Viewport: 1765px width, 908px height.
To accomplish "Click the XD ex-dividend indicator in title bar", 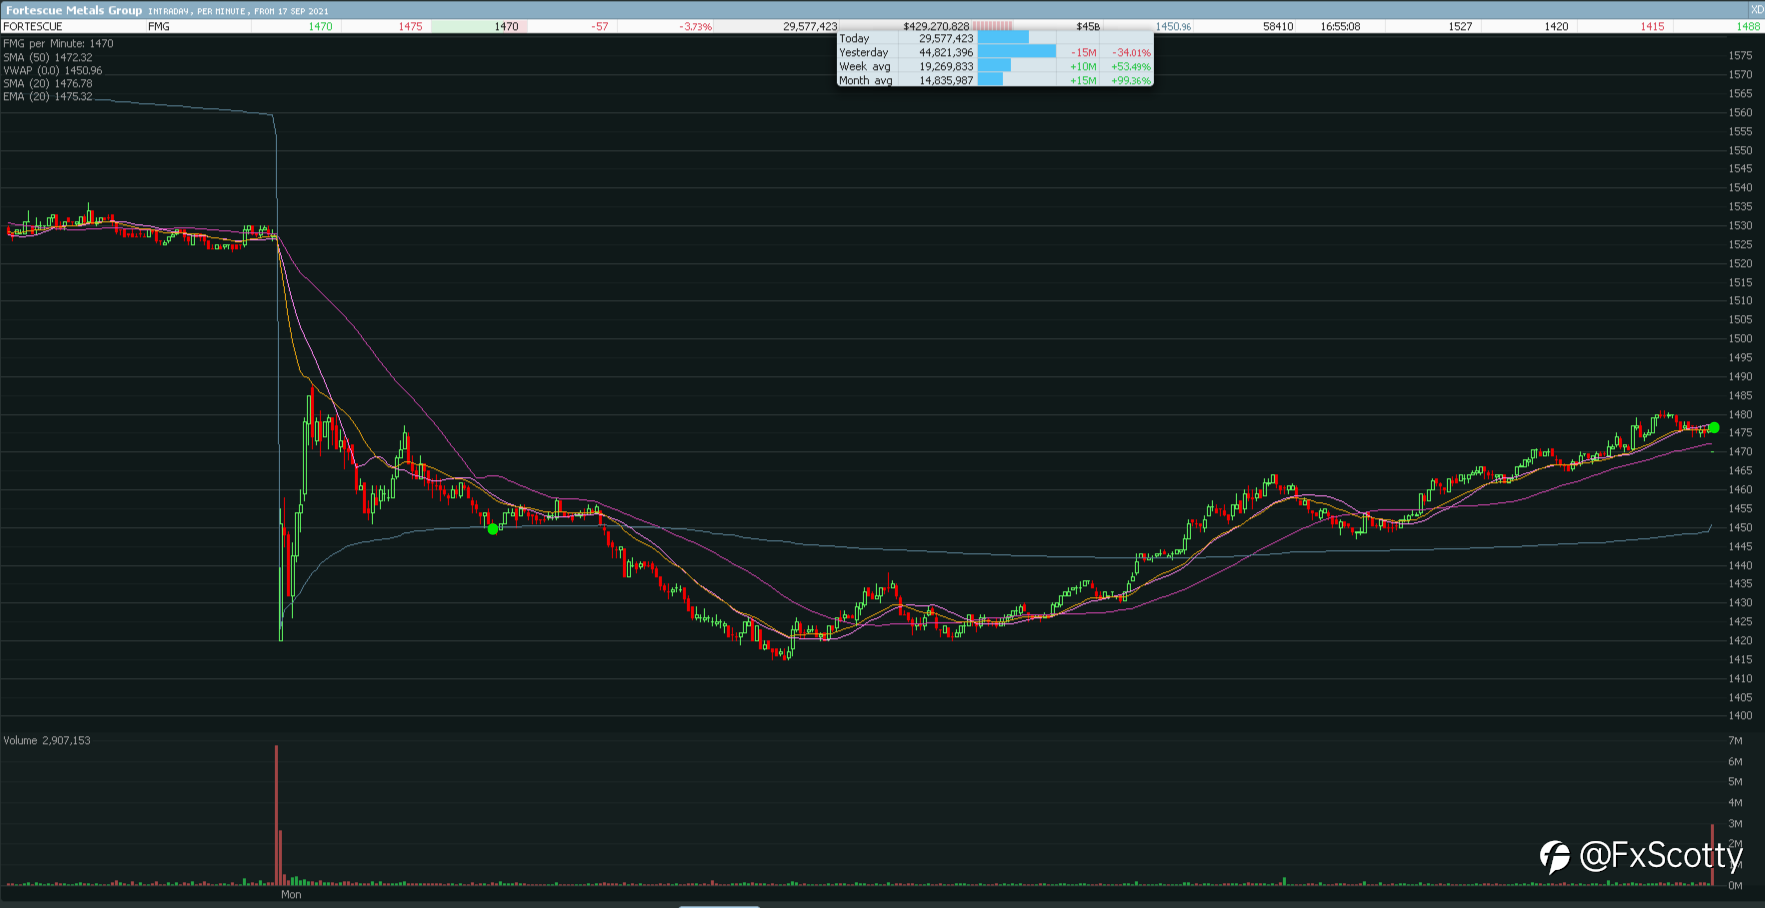I will (x=1757, y=9).
